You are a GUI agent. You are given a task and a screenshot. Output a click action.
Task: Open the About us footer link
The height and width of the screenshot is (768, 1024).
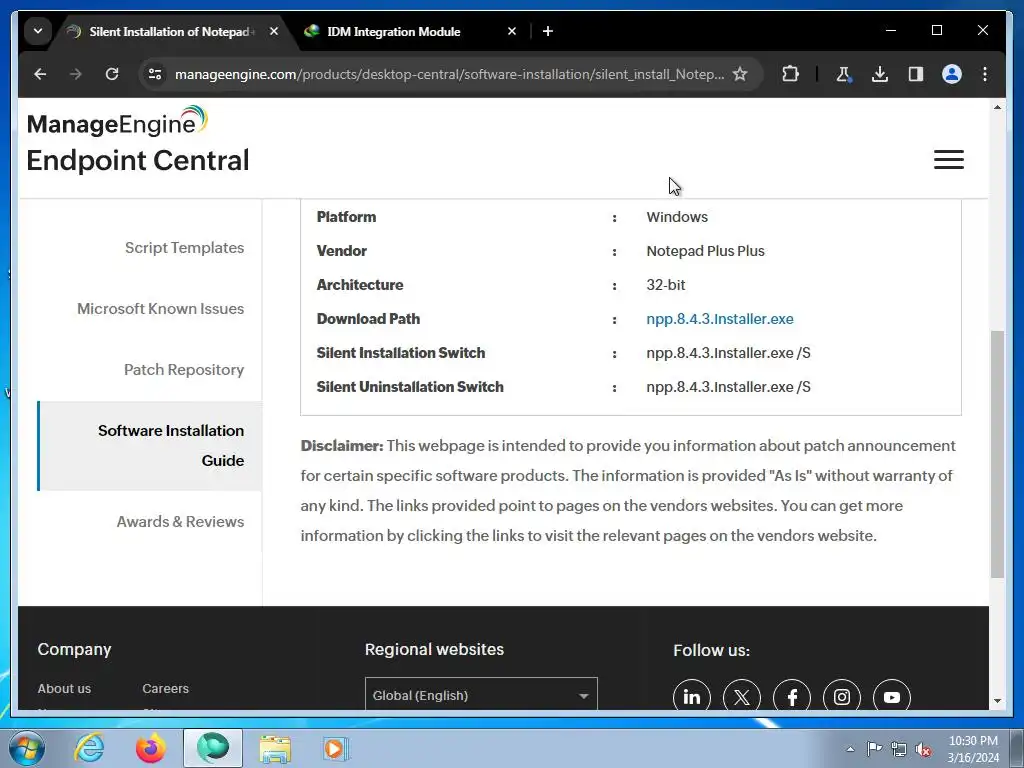point(64,689)
